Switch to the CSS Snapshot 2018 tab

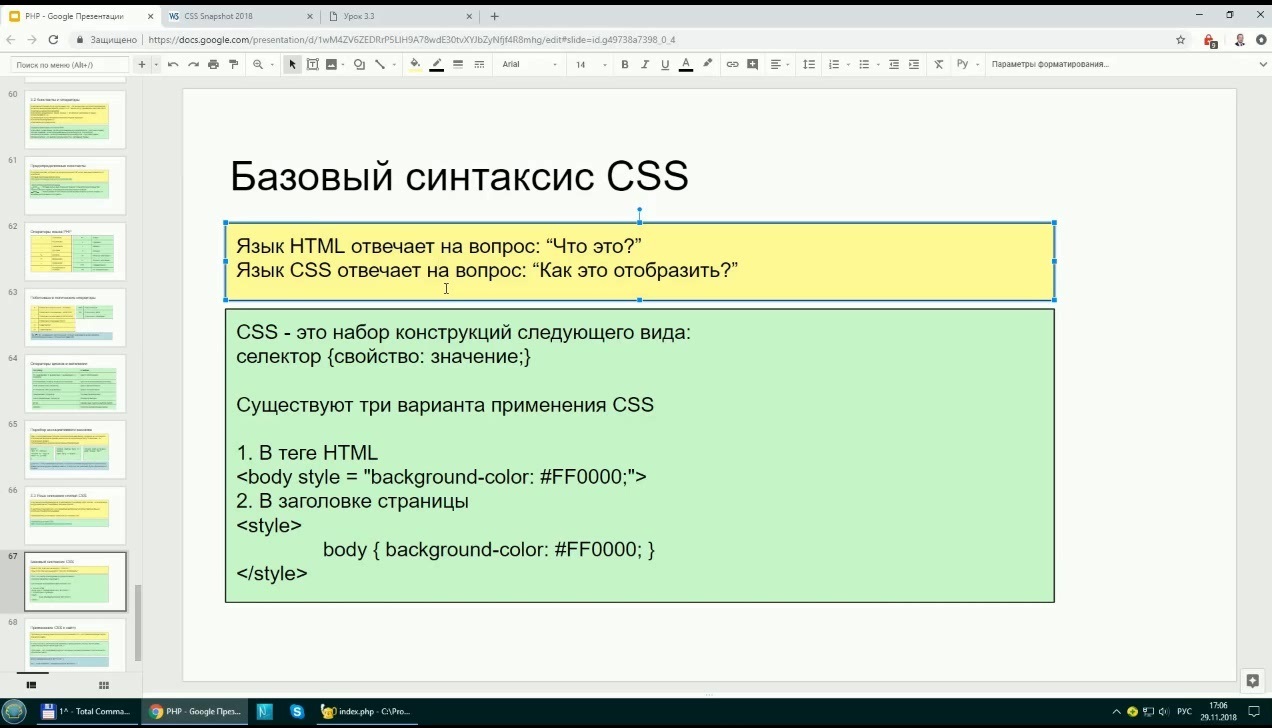coord(238,16)
